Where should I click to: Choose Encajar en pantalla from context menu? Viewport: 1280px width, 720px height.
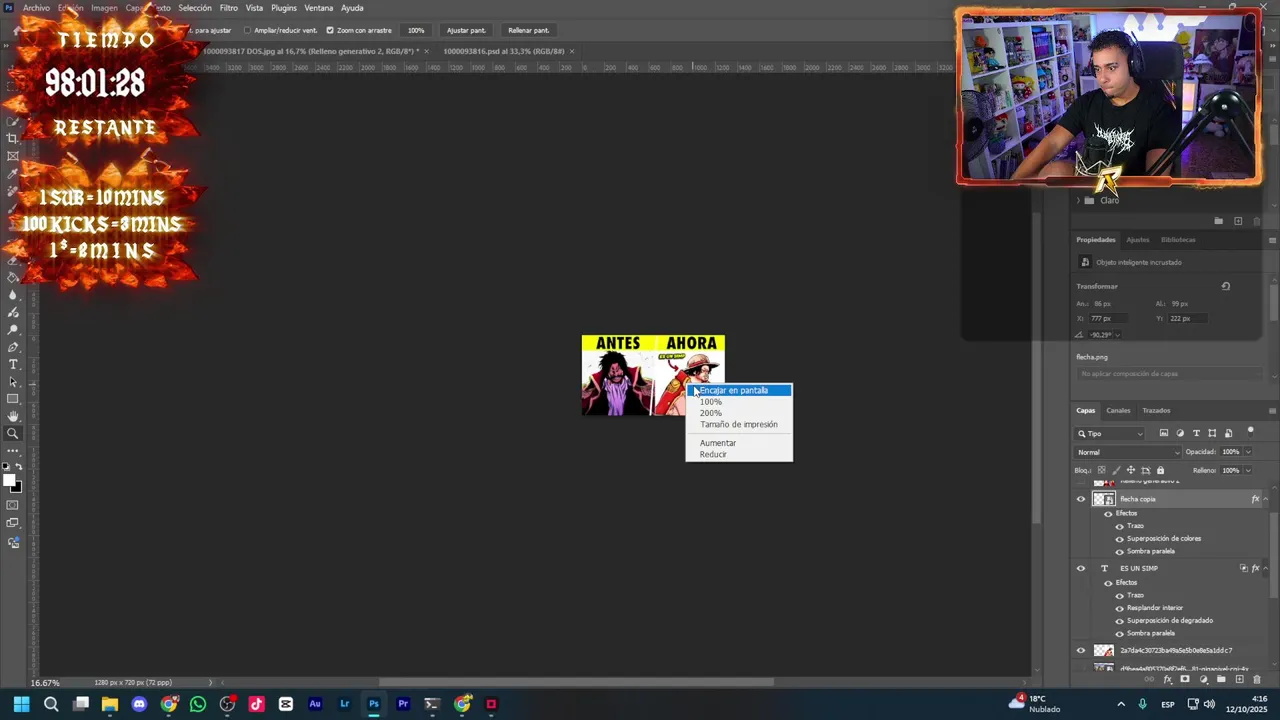[x=739, y=390]
